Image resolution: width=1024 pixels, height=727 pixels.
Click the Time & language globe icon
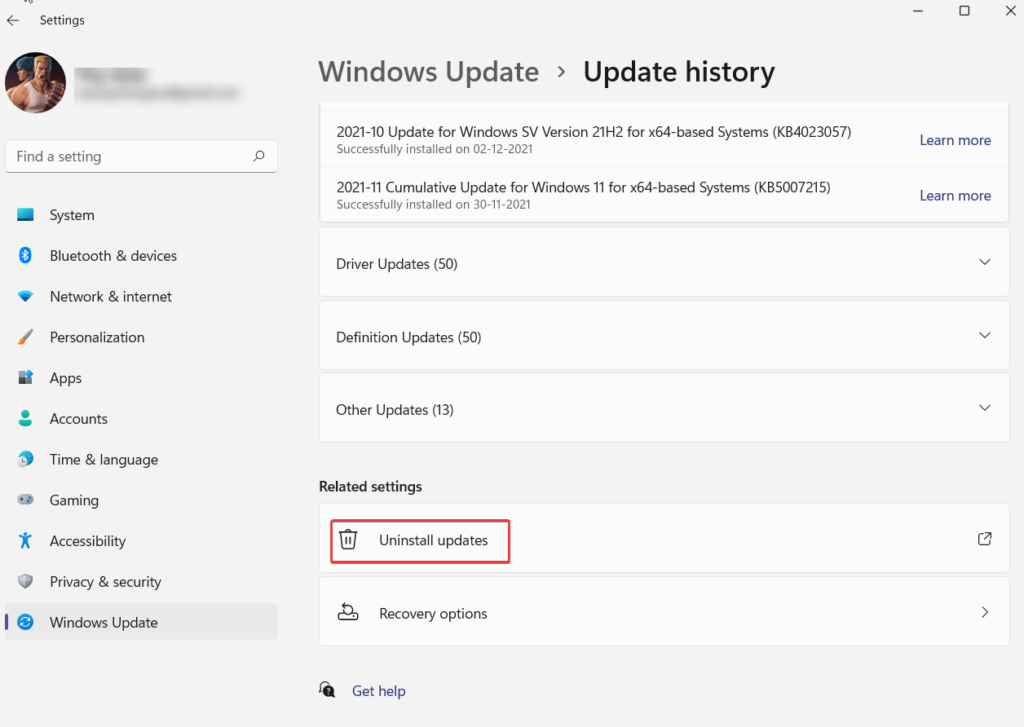[25, 459]
